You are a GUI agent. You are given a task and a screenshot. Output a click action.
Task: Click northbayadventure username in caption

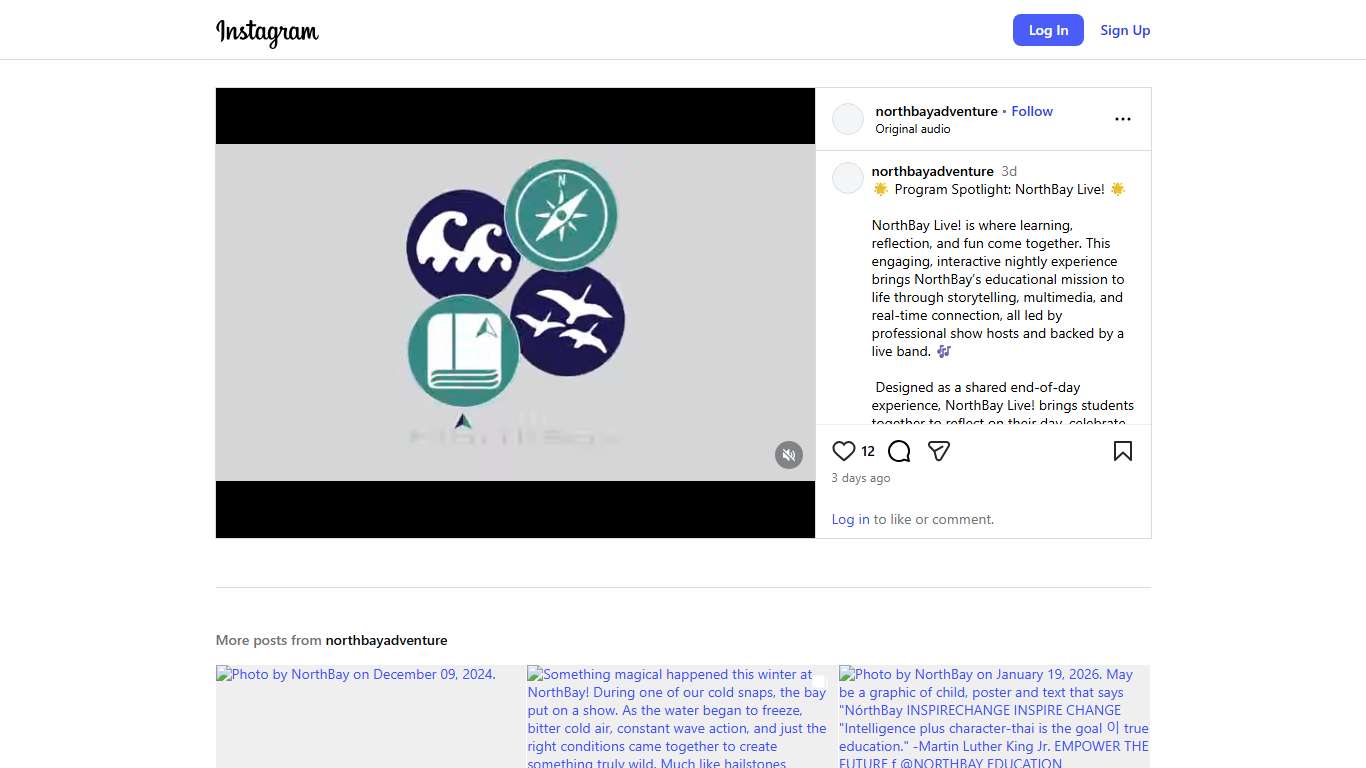click(932, 171)
